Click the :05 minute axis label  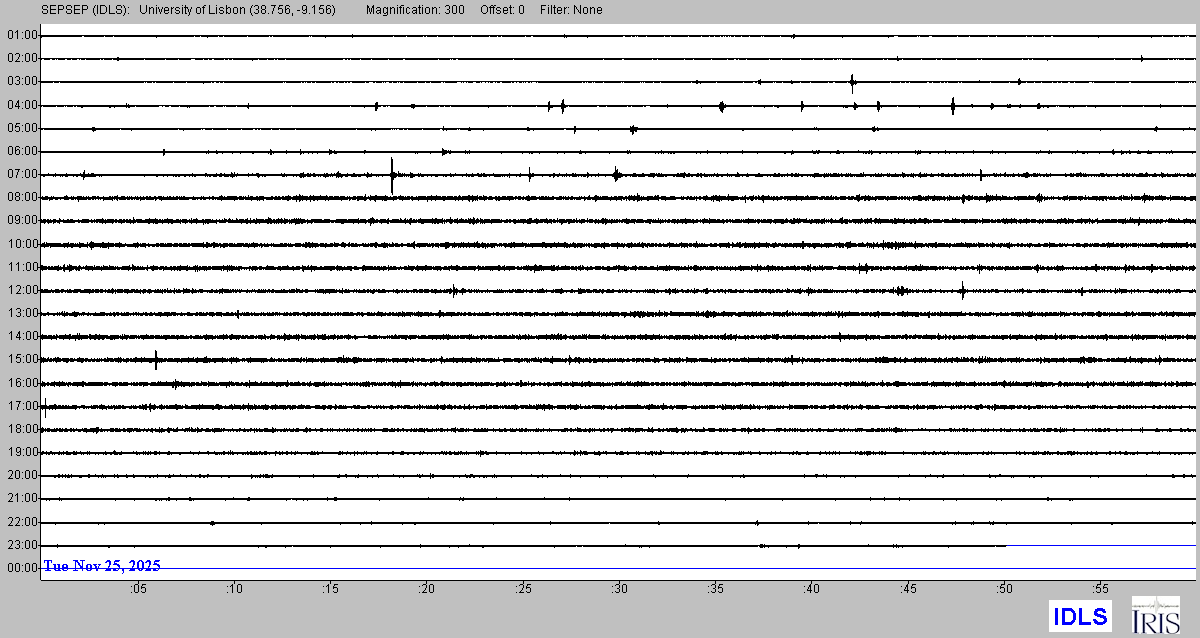pos(138,588)
